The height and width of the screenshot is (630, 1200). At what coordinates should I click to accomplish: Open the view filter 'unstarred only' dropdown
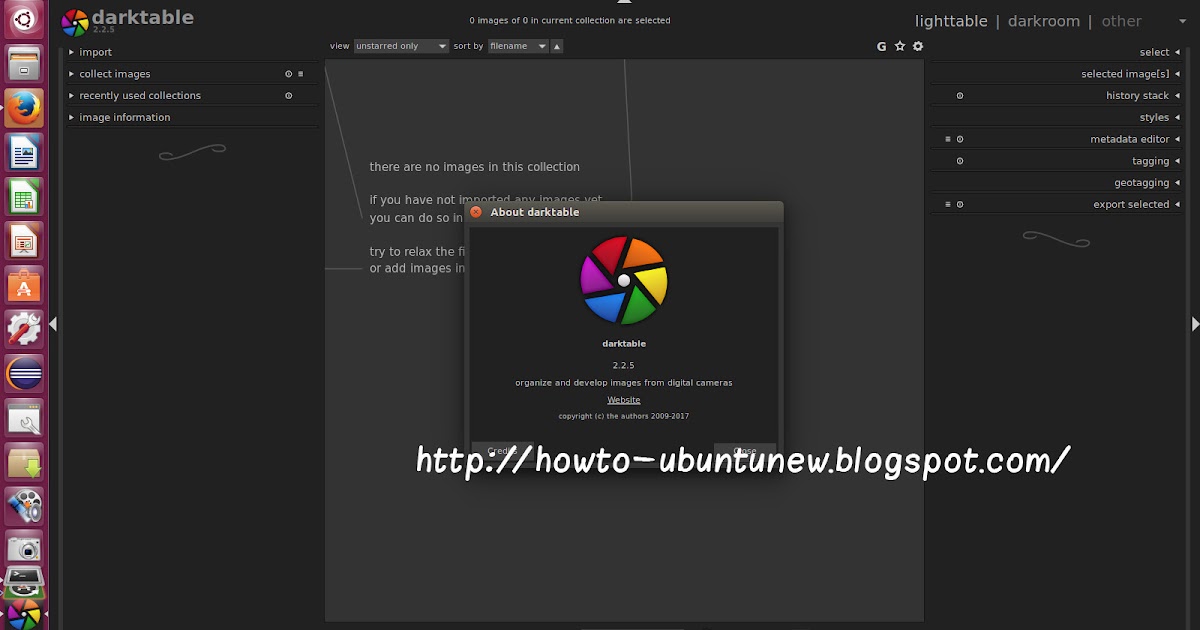(402, 46)
